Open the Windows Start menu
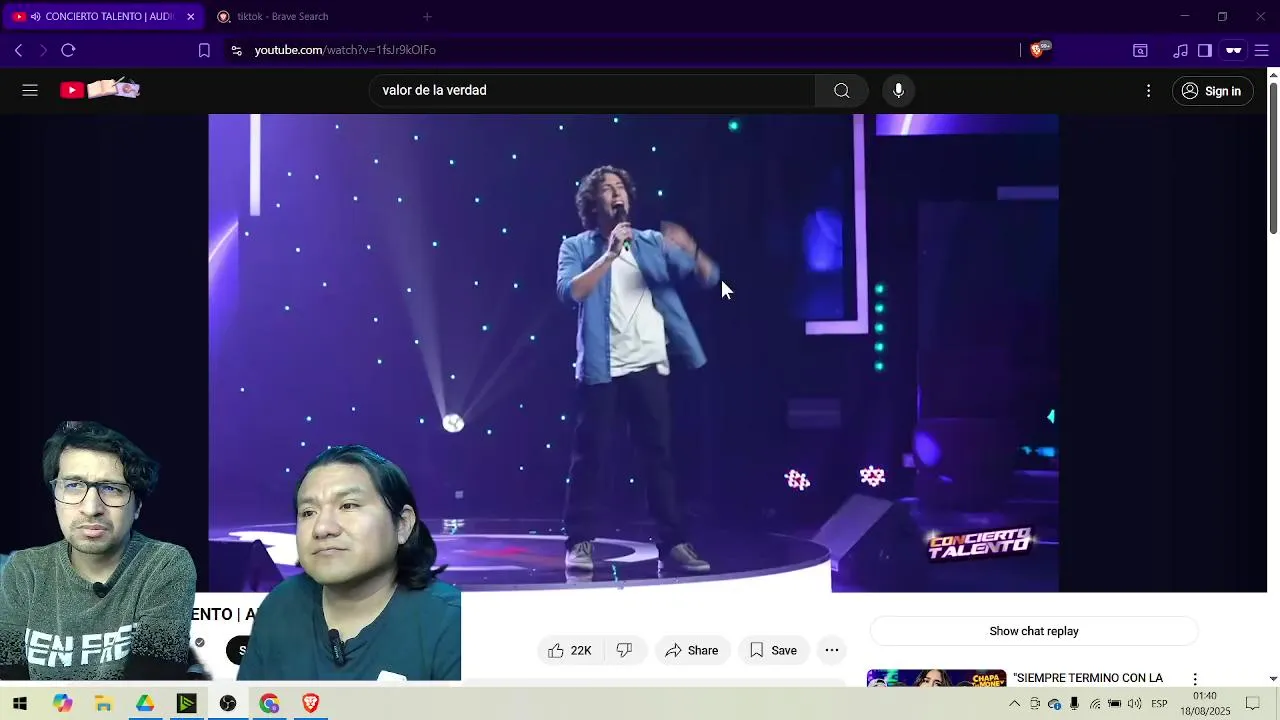The width and height of the screenshot is (1280, 720). [20, 704]
